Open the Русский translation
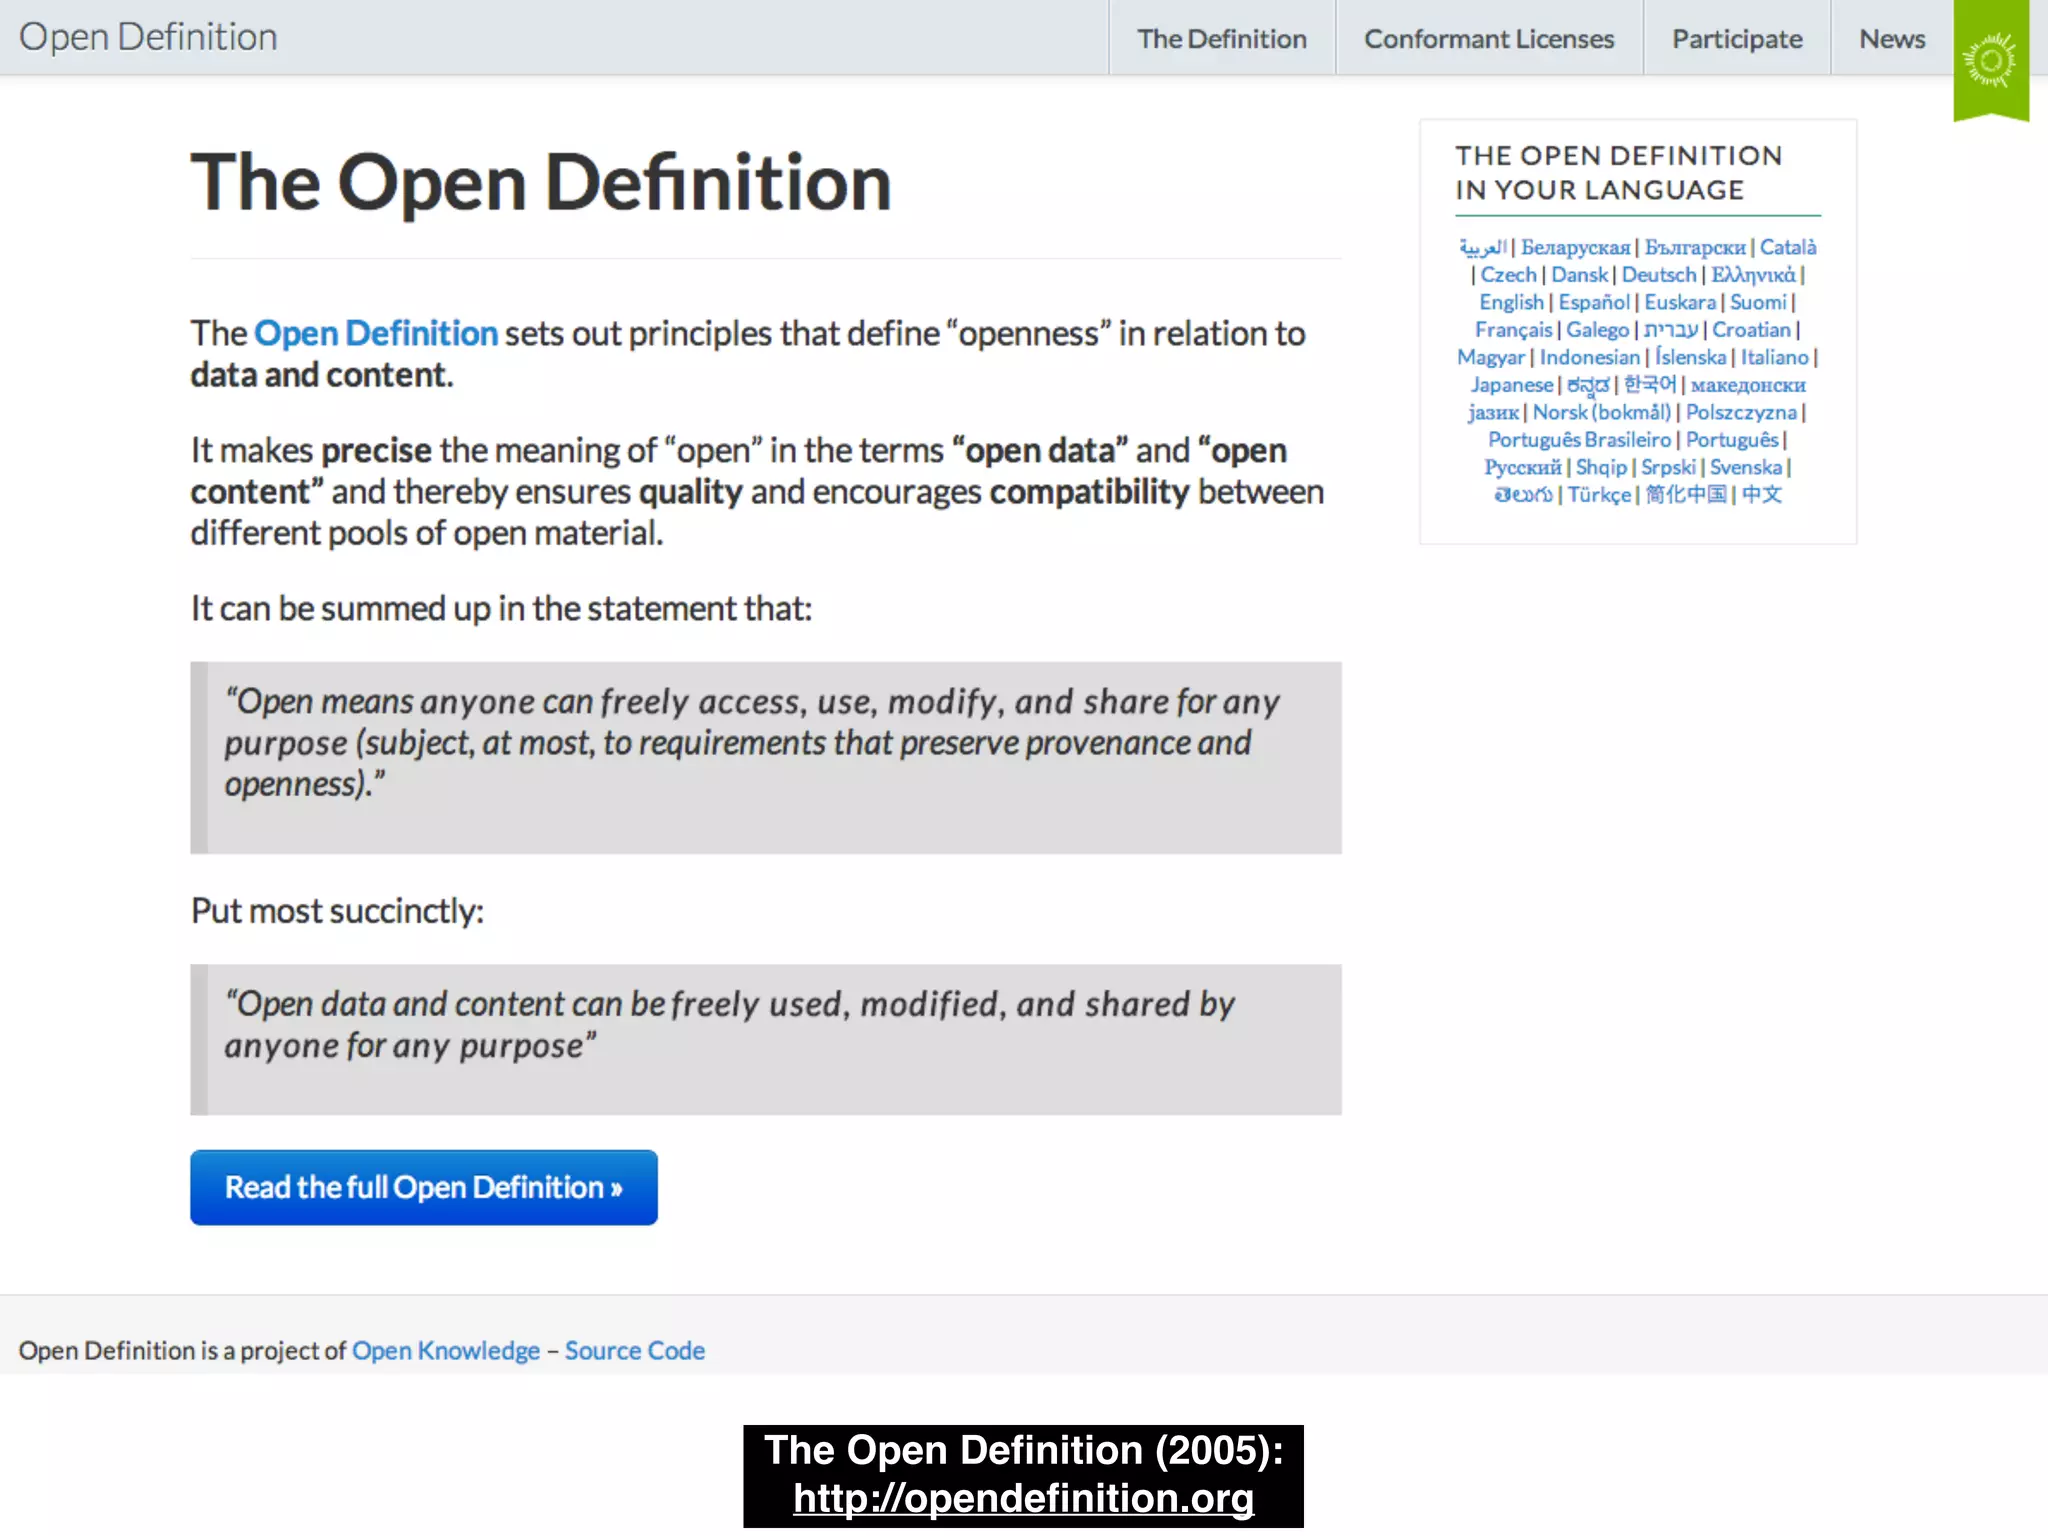2048x1536 pixels. [1522, 467]
